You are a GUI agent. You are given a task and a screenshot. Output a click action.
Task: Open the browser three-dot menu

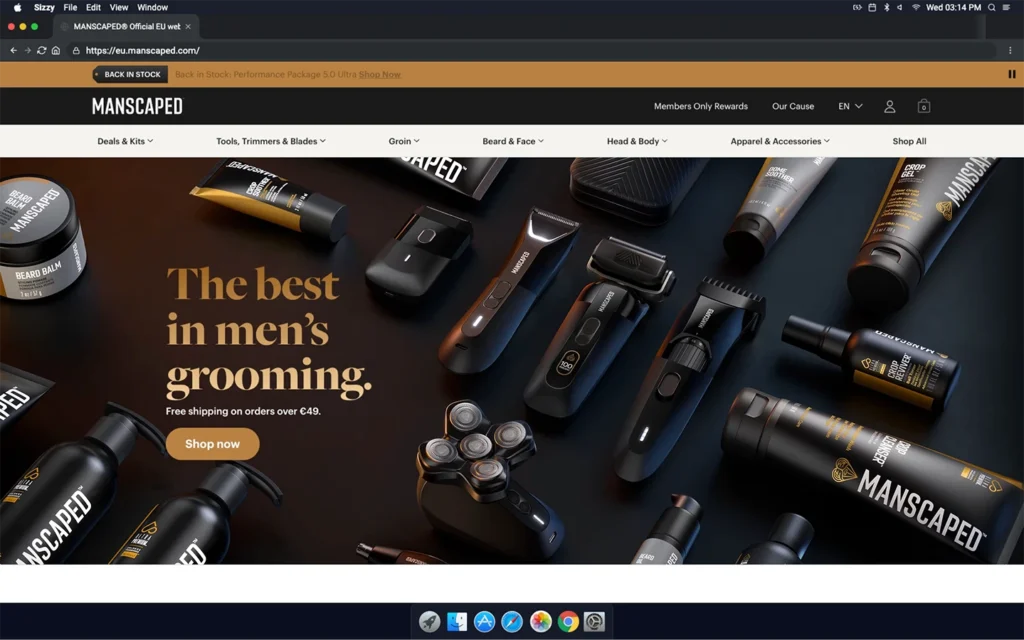tap(1010, 50)
